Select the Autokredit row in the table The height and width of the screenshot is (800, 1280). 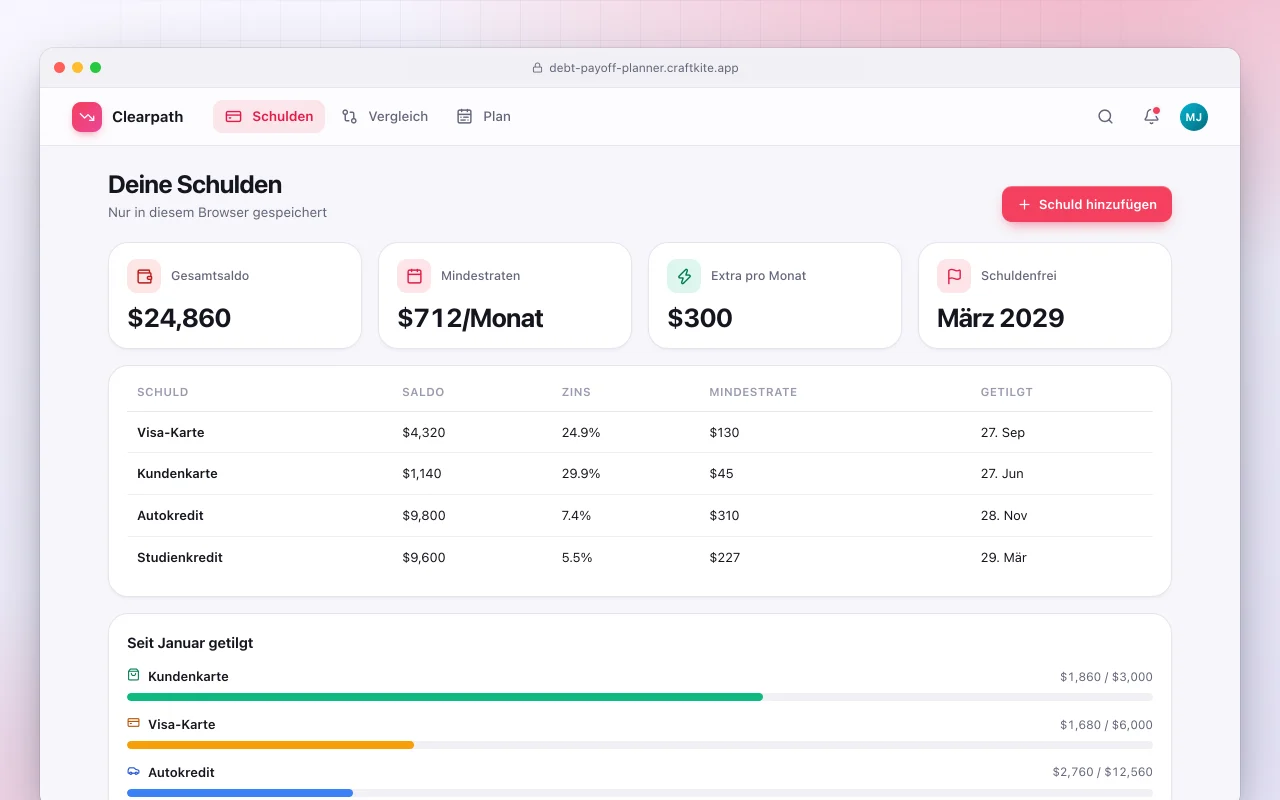pos(640,516)
